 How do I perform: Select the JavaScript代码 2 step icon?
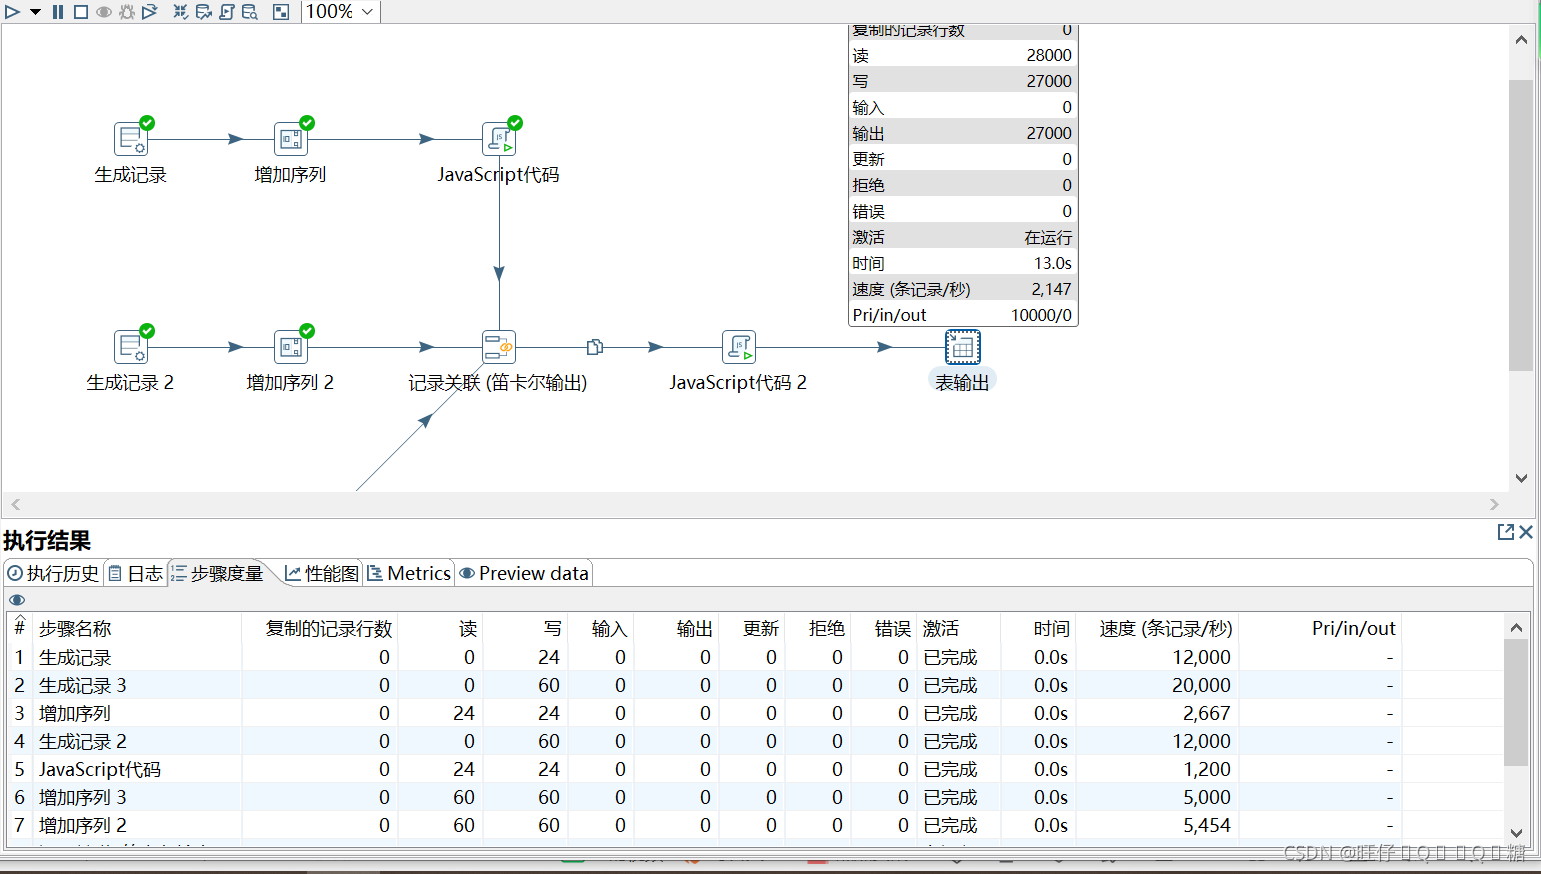tap(739, 347)
